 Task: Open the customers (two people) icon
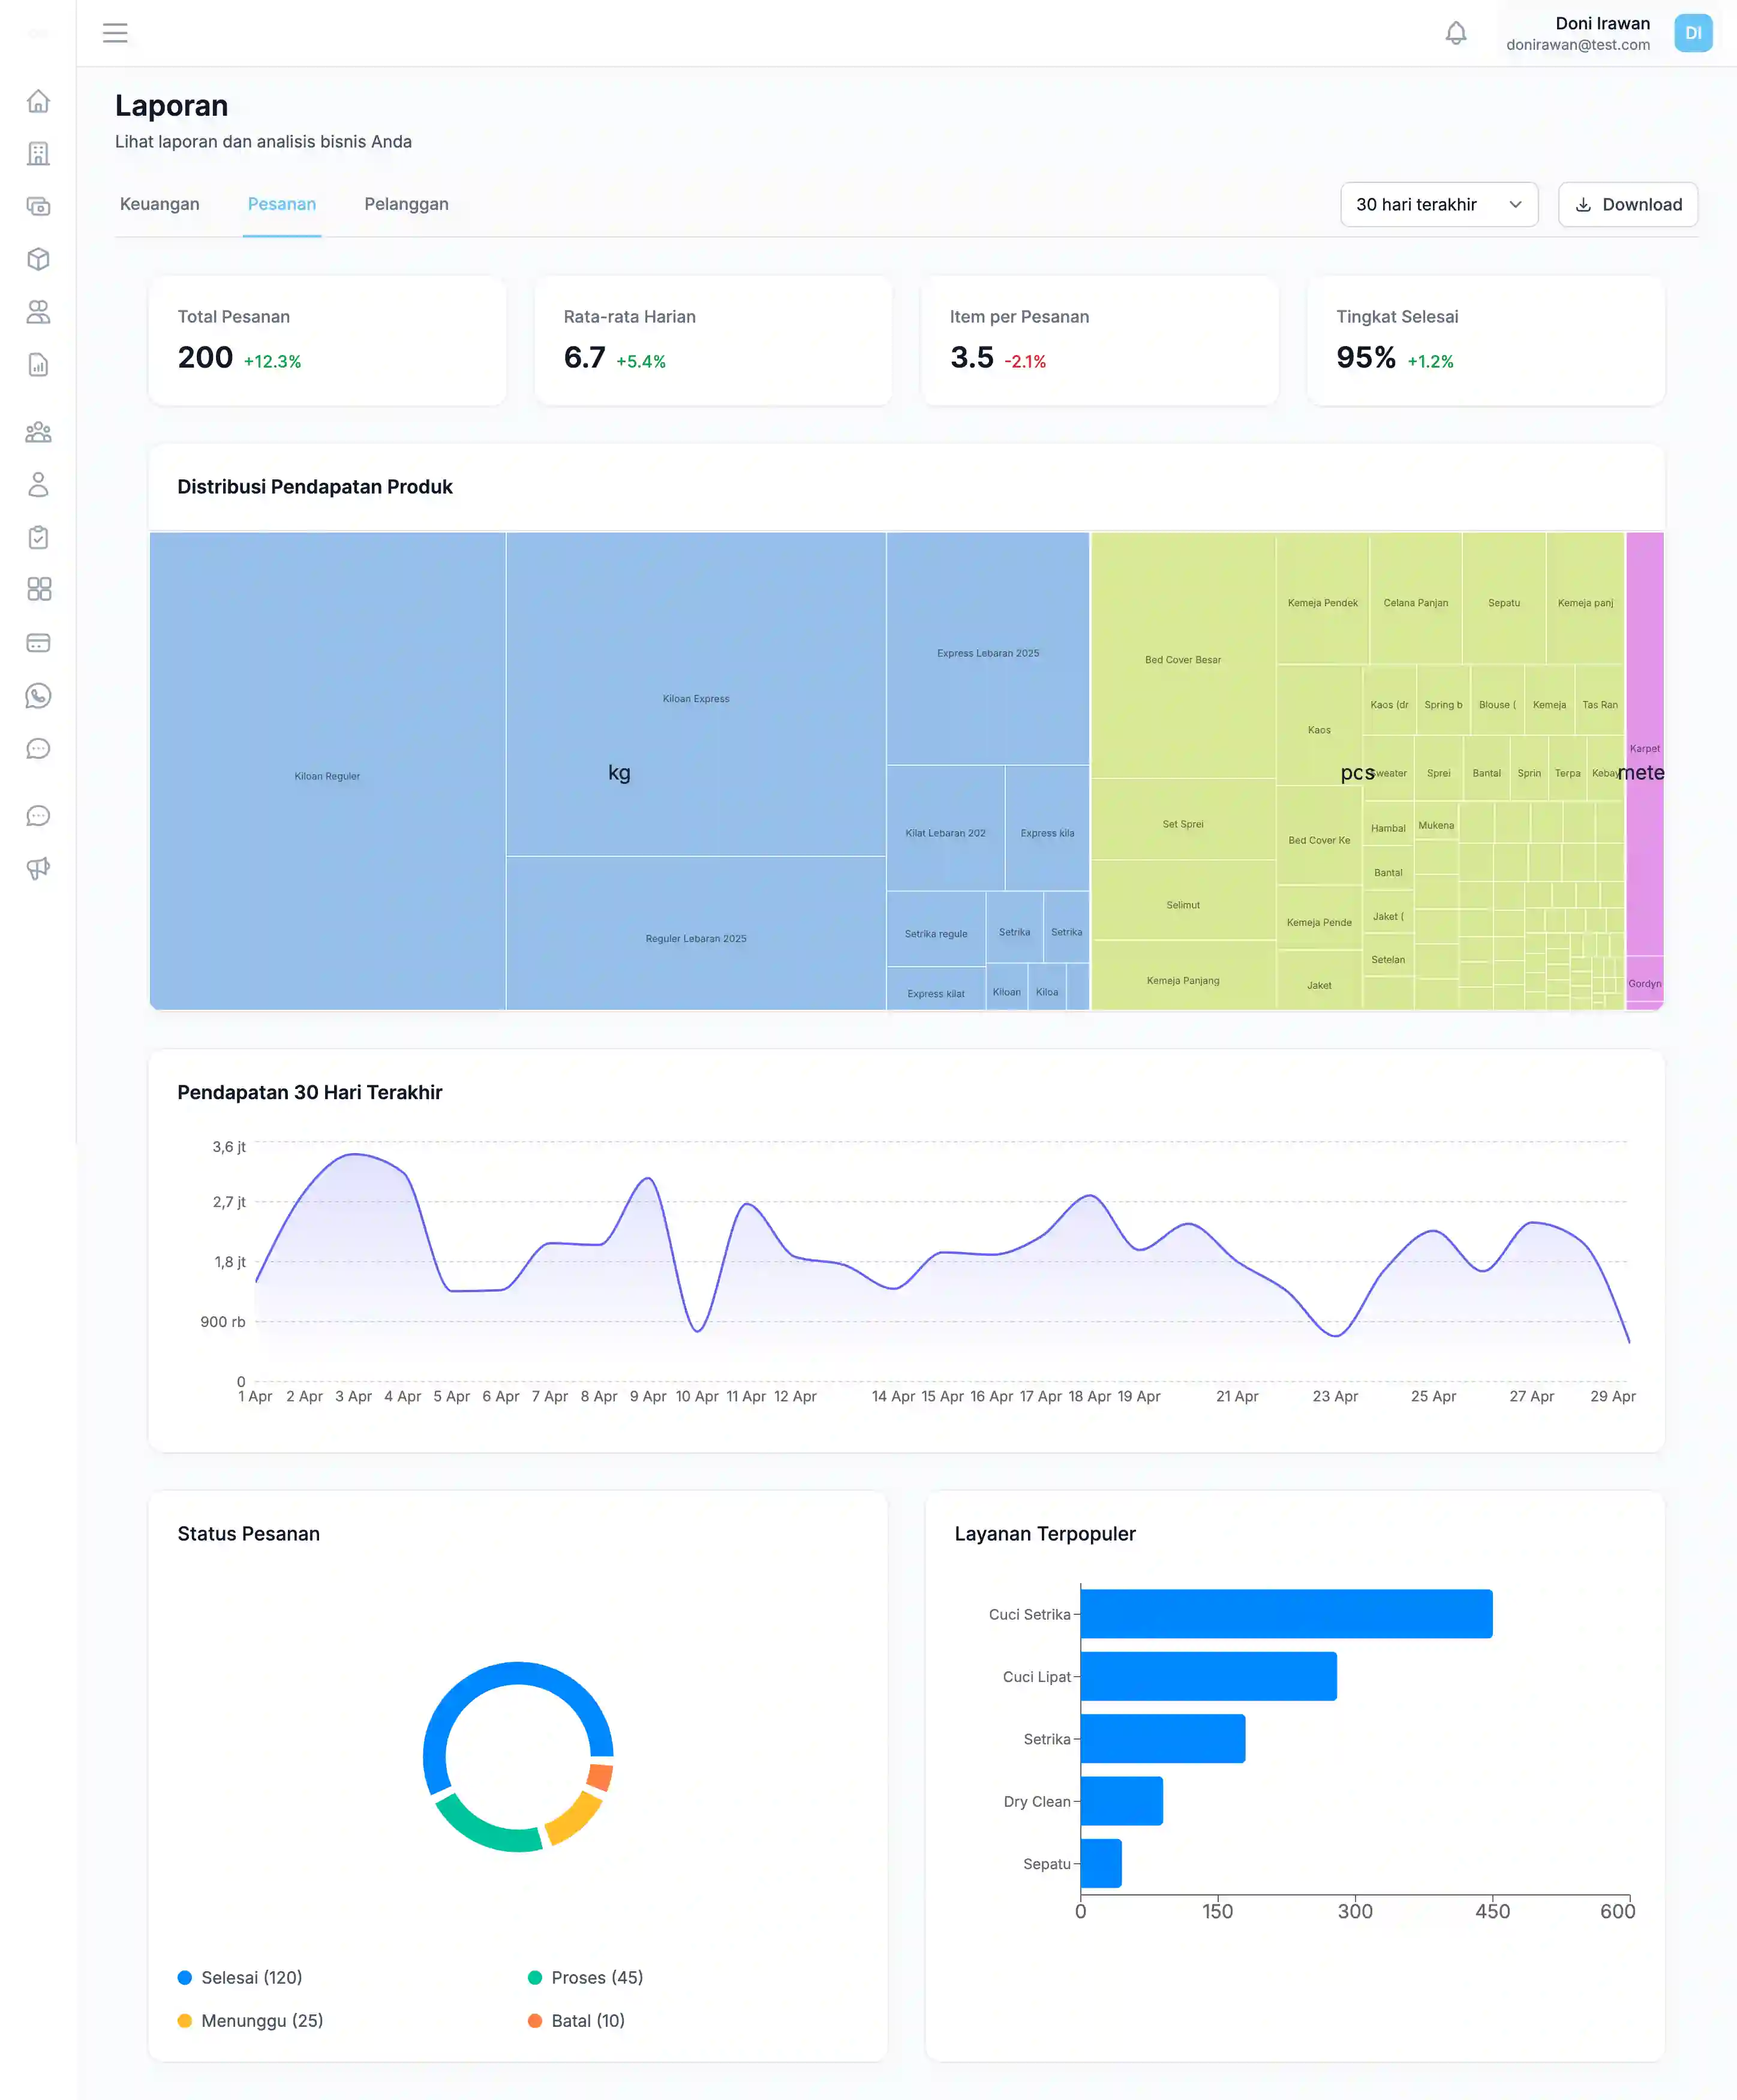(x=39, y=313)
